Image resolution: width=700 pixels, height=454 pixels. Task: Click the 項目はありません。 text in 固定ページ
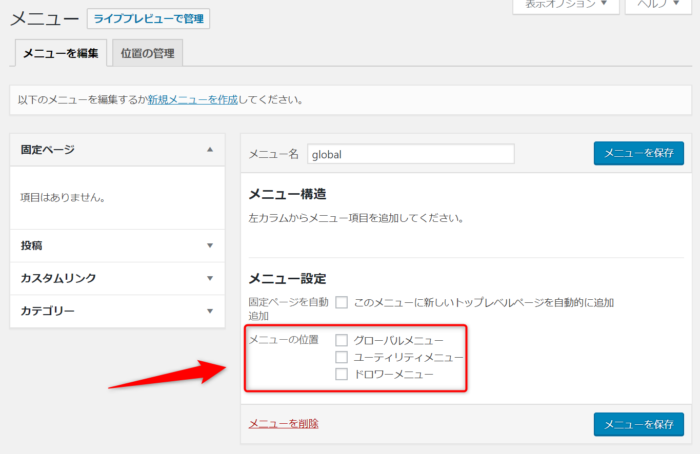coord(63,198)
